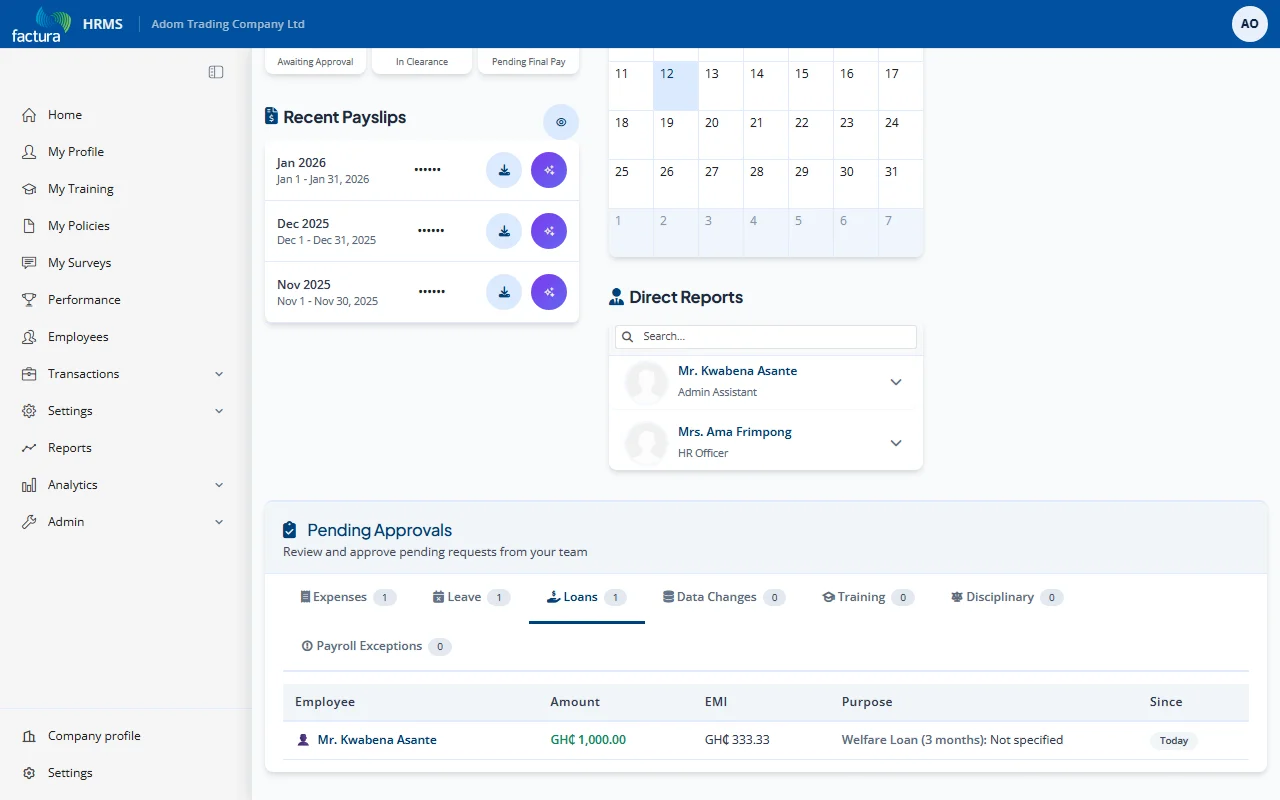Click the Performance trophy icon
Image resolution: width=1280 pixels, height=800 pixels.
click(x=29, y=300)
